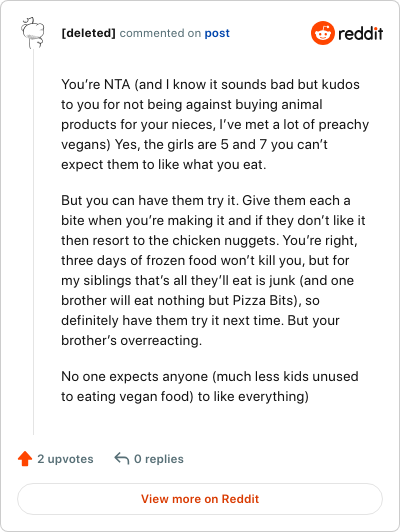Viewport: 400px width, 532px height.
Task: Click the reddit wordmark text
Action: coord(361,33)
